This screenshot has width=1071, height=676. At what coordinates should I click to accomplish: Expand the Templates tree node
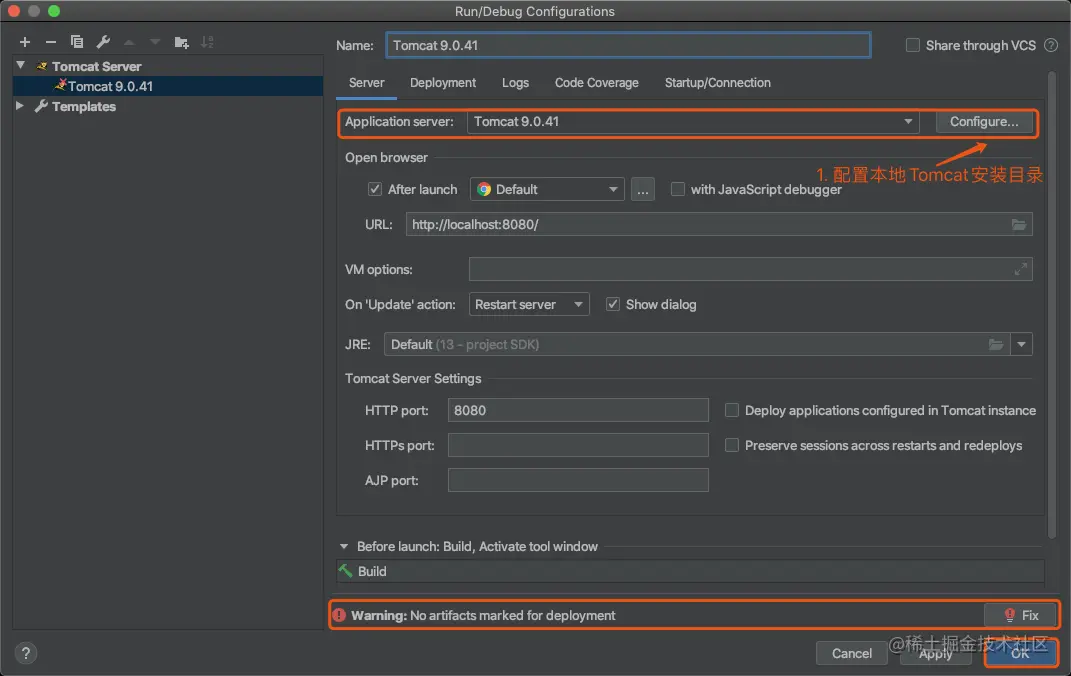point(19,106)
